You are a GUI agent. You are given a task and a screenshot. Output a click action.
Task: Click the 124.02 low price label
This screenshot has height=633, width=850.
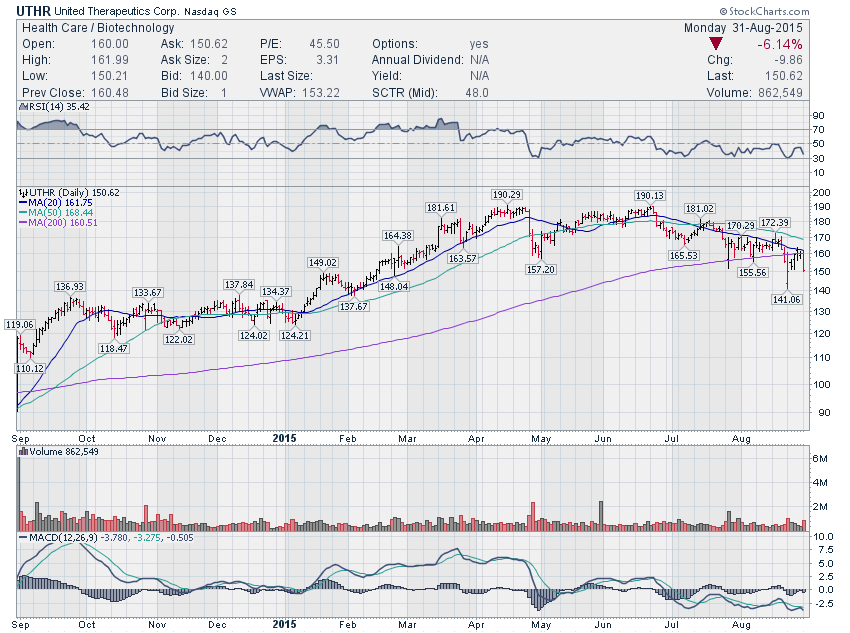pyautogui.click(x=254, y=335)
